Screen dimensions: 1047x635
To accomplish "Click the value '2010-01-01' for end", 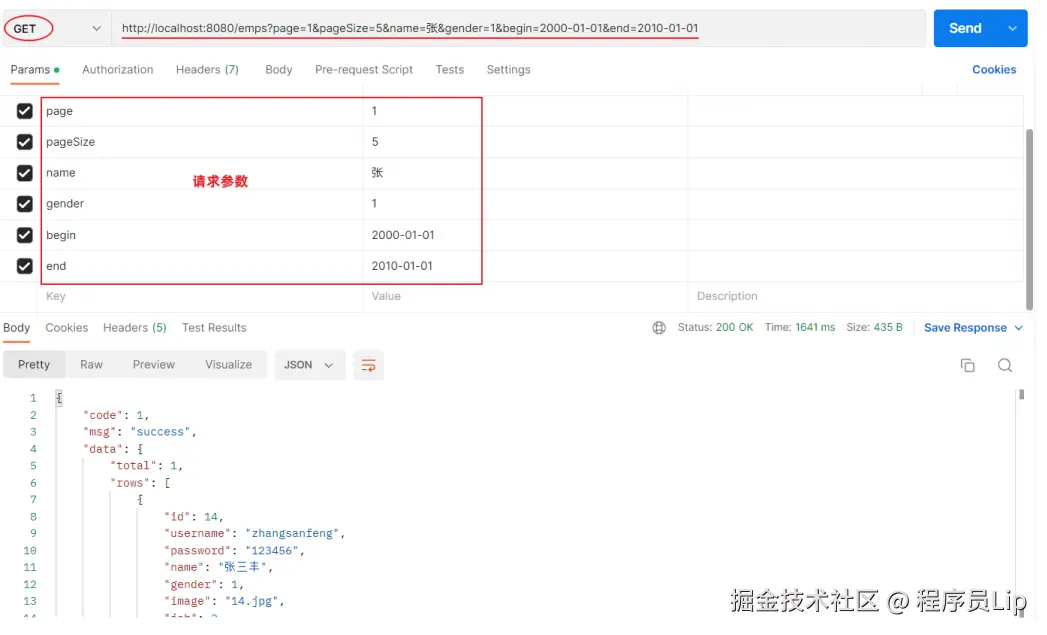I will tap(402, 266).
